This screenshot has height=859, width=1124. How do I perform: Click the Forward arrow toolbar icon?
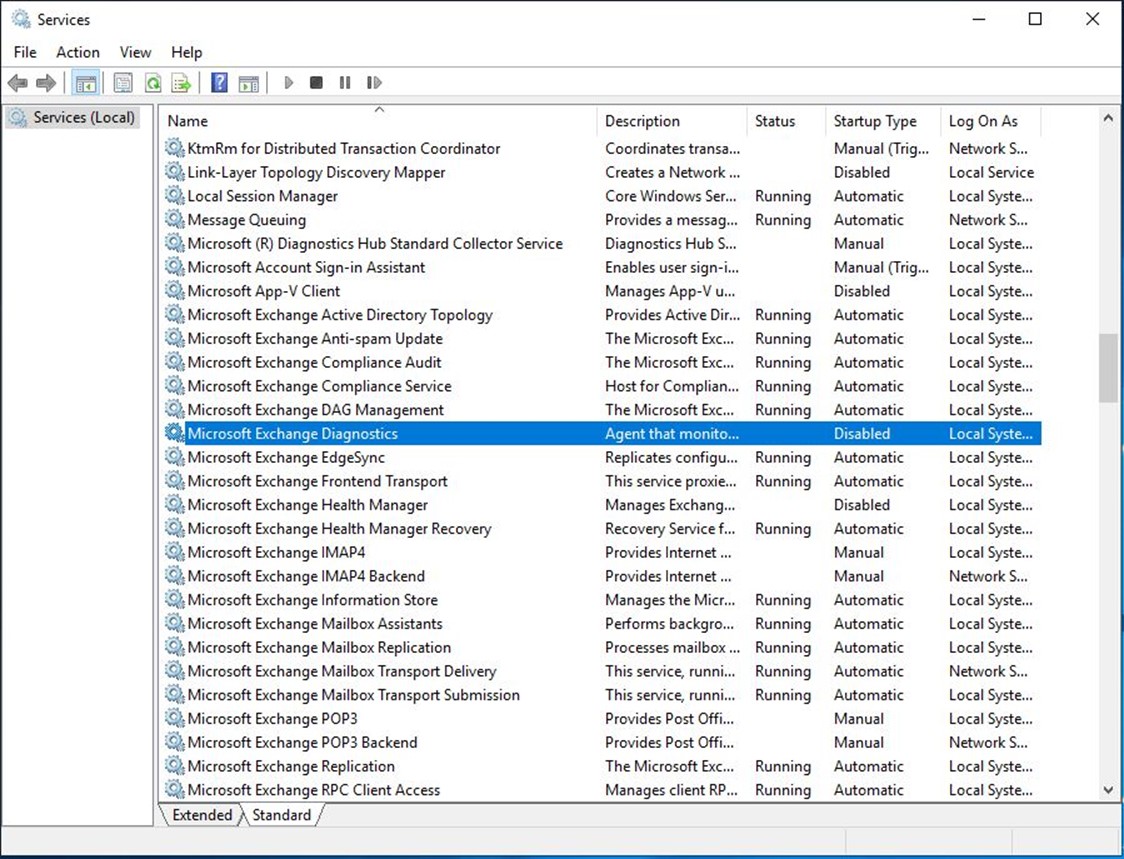click(x=46, y=83)
